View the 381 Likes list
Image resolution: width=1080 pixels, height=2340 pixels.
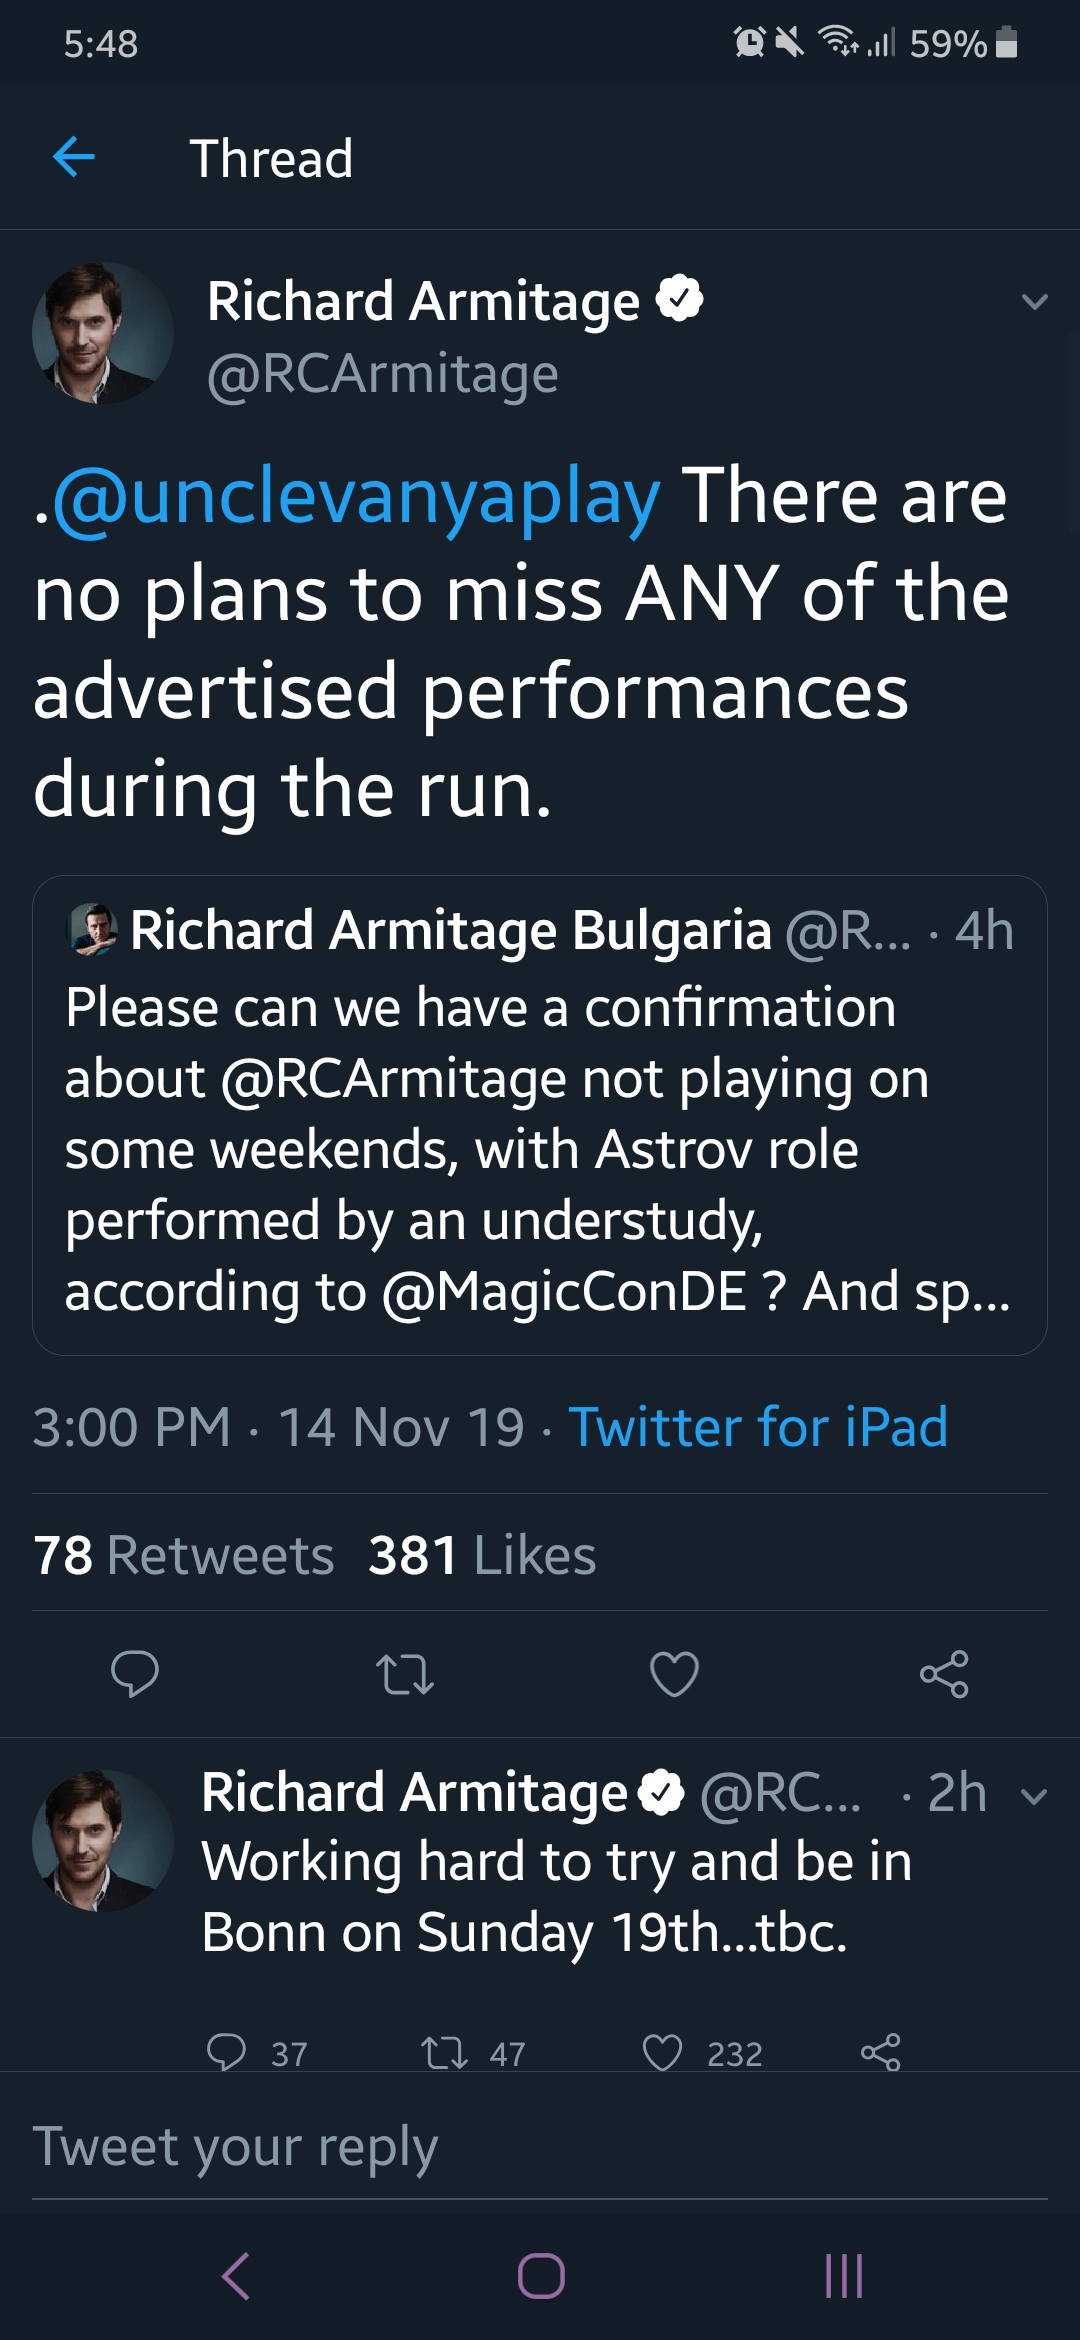coord(482,1555)
